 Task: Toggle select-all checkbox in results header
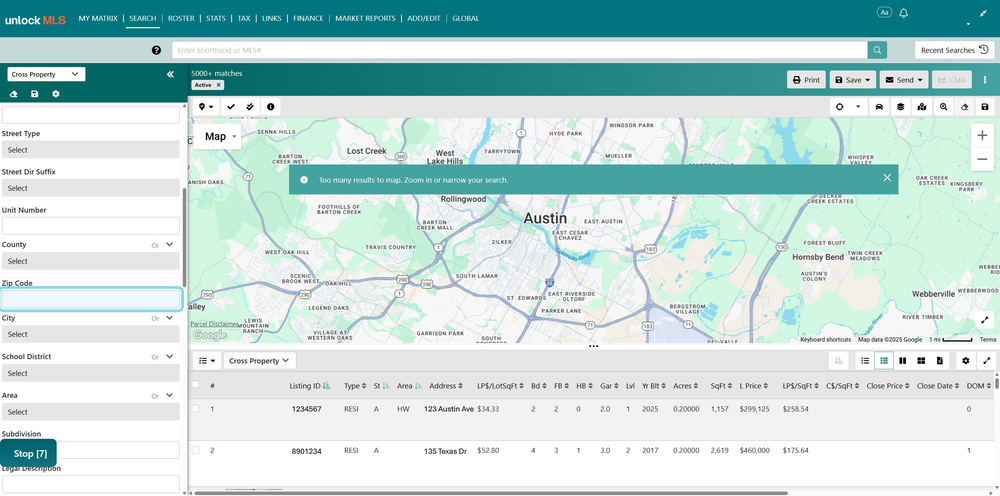pyautogui.click(x=196, y=384)
